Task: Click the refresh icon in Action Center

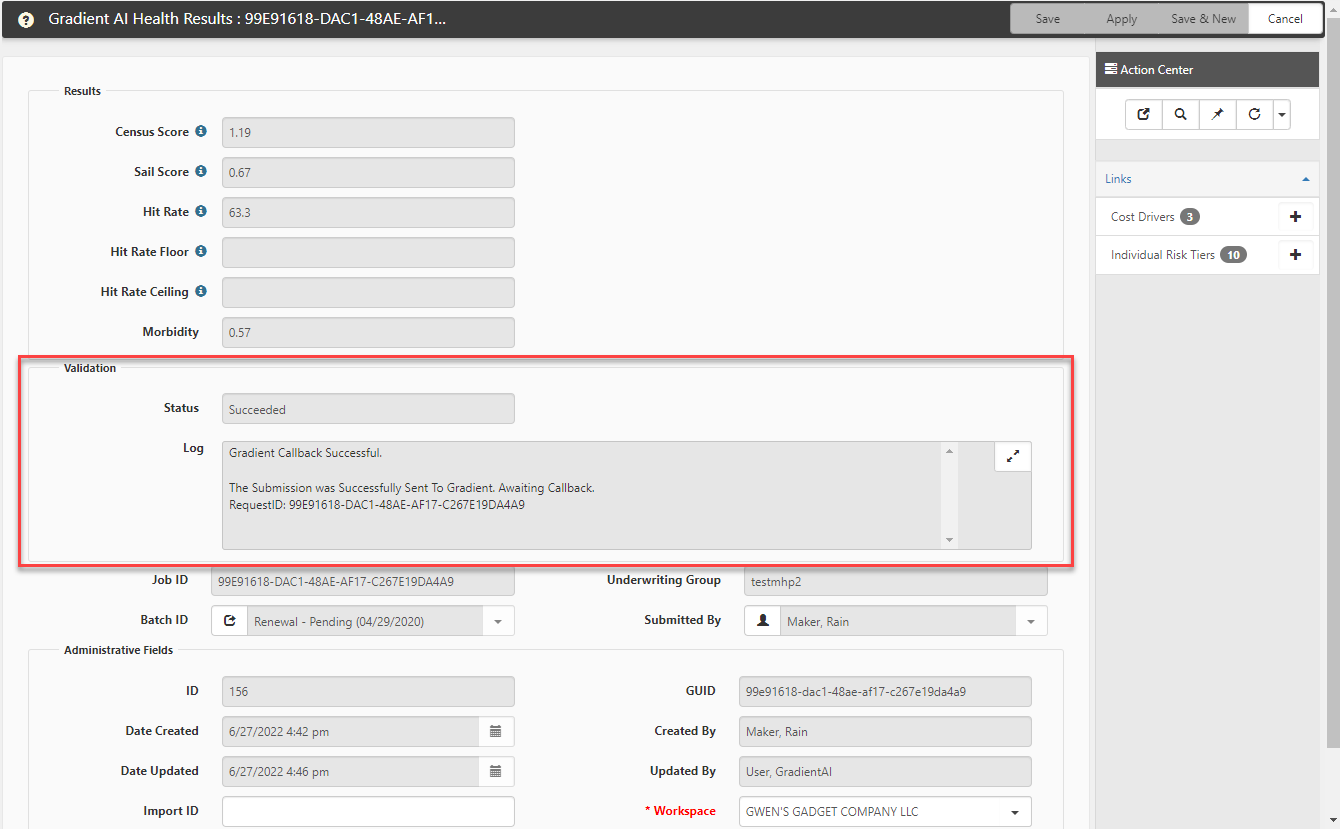Action: (1254, 115)
